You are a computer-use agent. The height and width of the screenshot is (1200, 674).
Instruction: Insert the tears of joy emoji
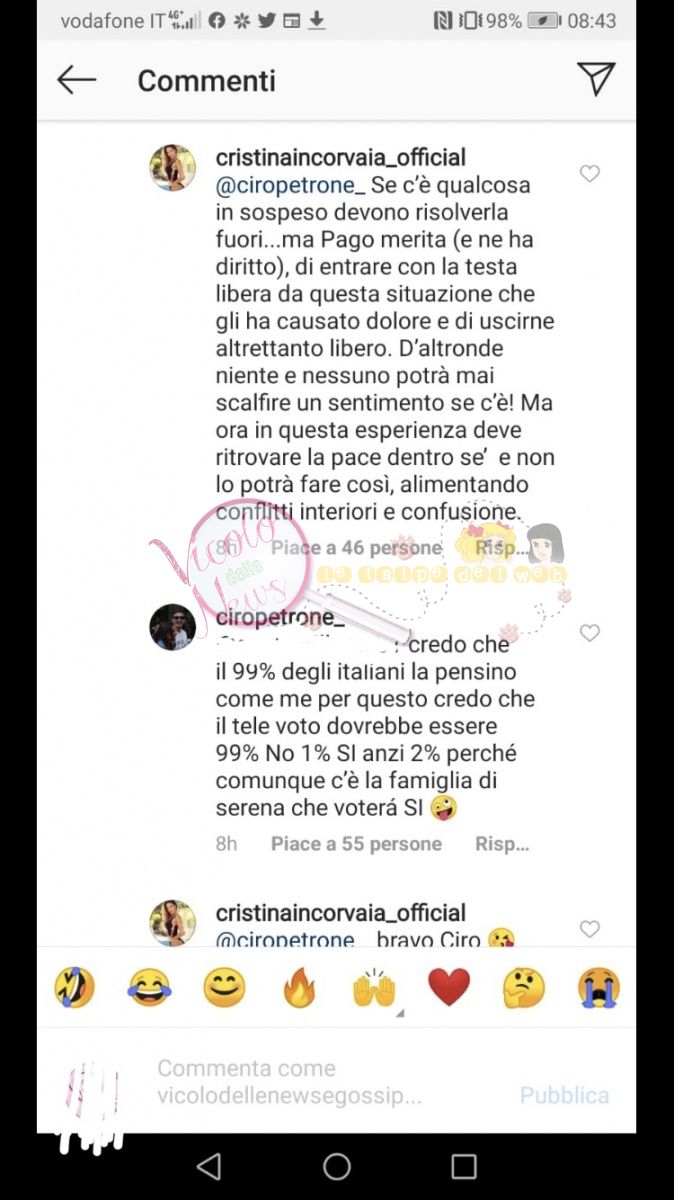click(149, 988)
